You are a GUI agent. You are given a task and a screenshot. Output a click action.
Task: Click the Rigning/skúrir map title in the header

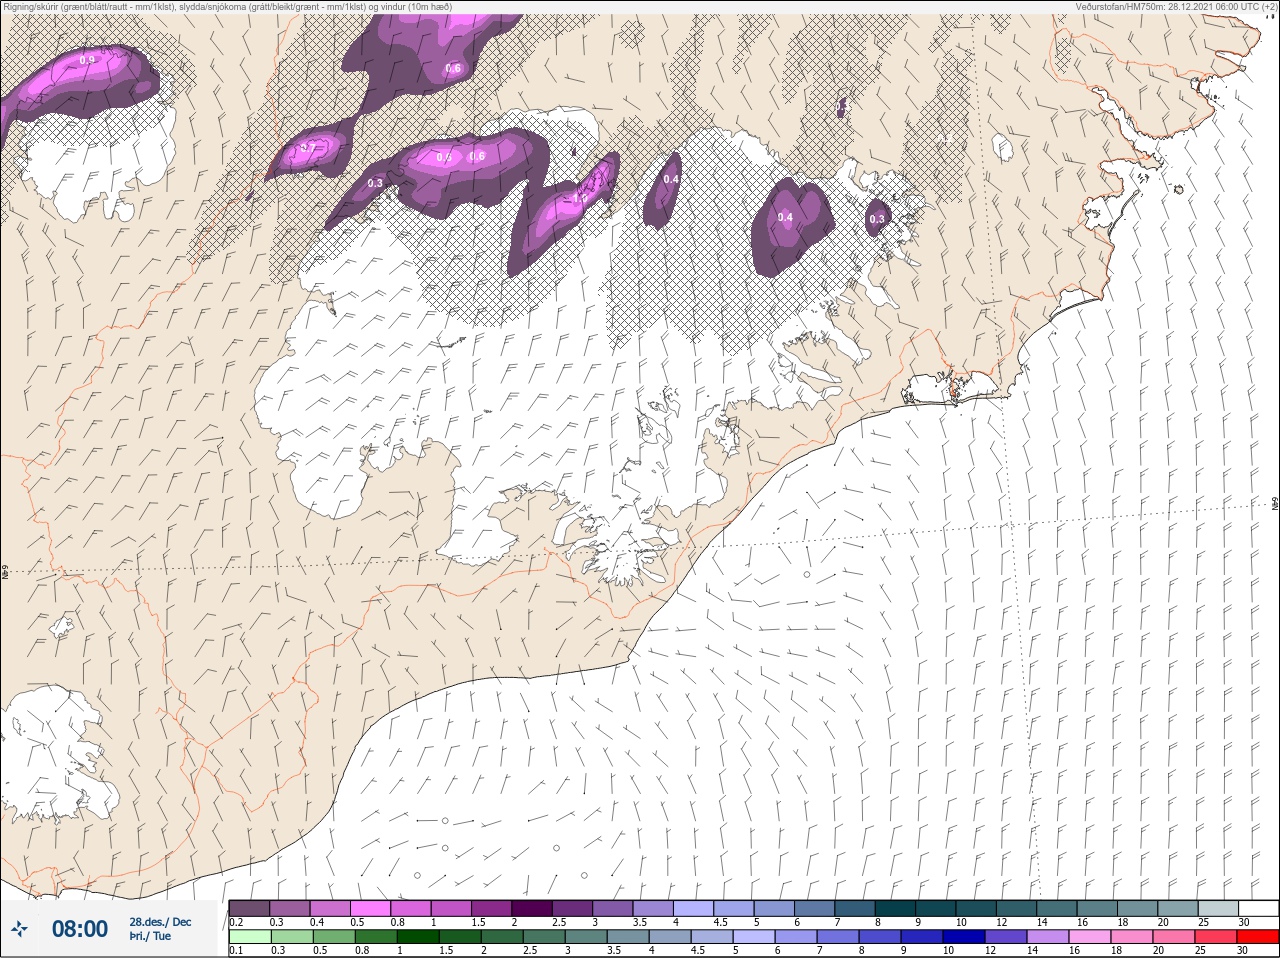228,7
